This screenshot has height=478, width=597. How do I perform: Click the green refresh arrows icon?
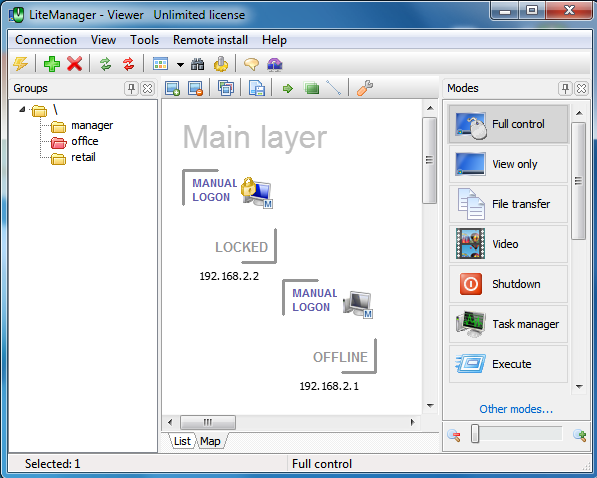[105, 64]
